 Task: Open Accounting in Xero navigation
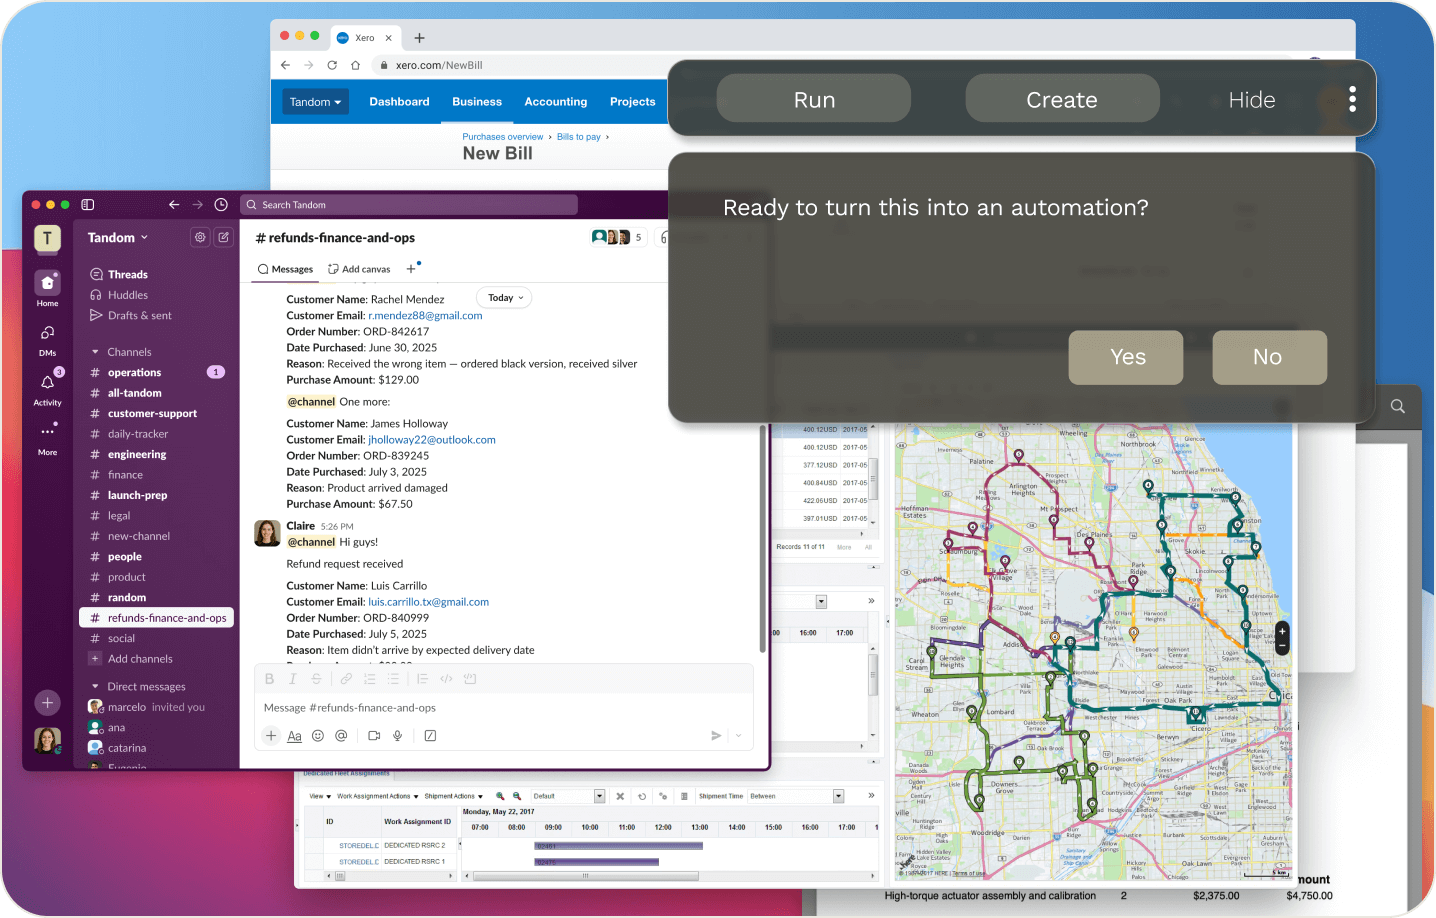[x=556, y=102]
